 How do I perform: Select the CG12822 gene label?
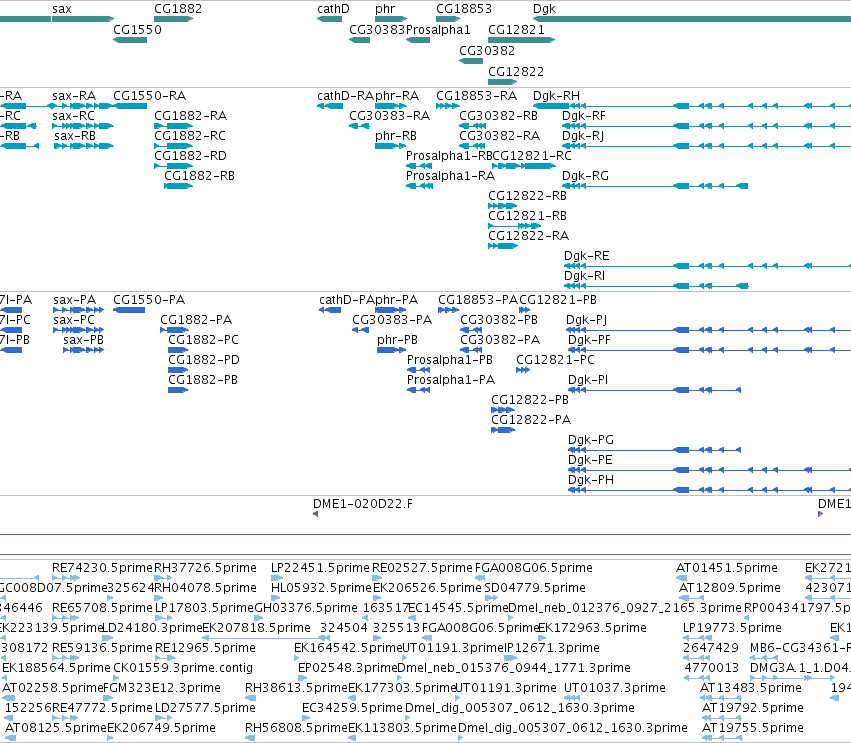coord(516,71)
